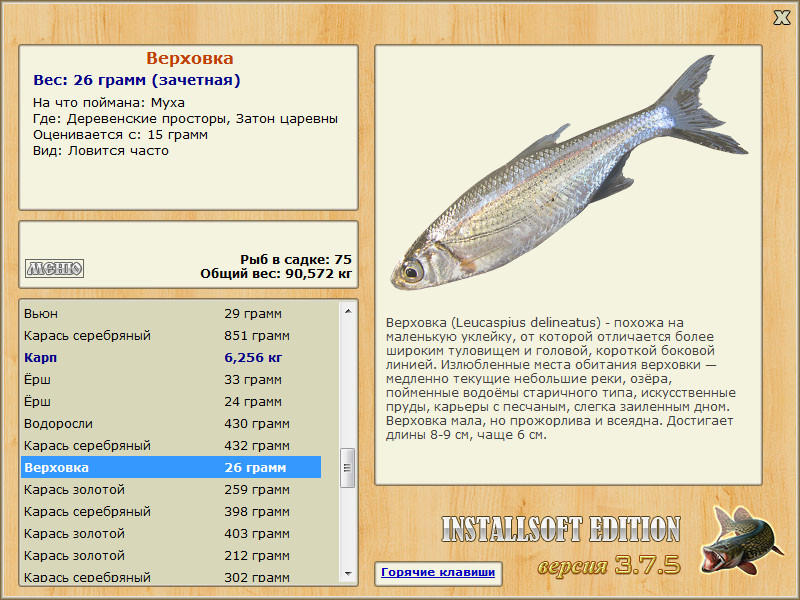This screenshot has height=600, width=800.
Task: Click the Общий вес: 90,572 кг total
Action: pos(276,274)
